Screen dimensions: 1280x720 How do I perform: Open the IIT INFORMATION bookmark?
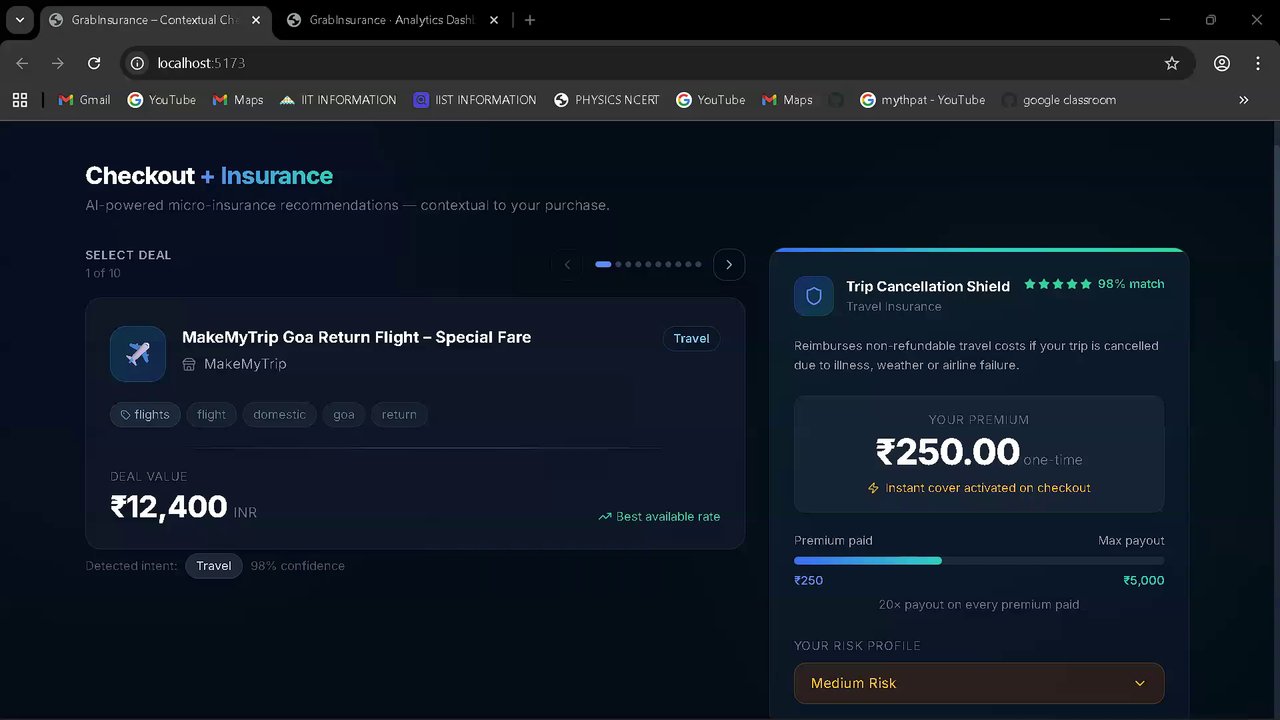point(338,100)
